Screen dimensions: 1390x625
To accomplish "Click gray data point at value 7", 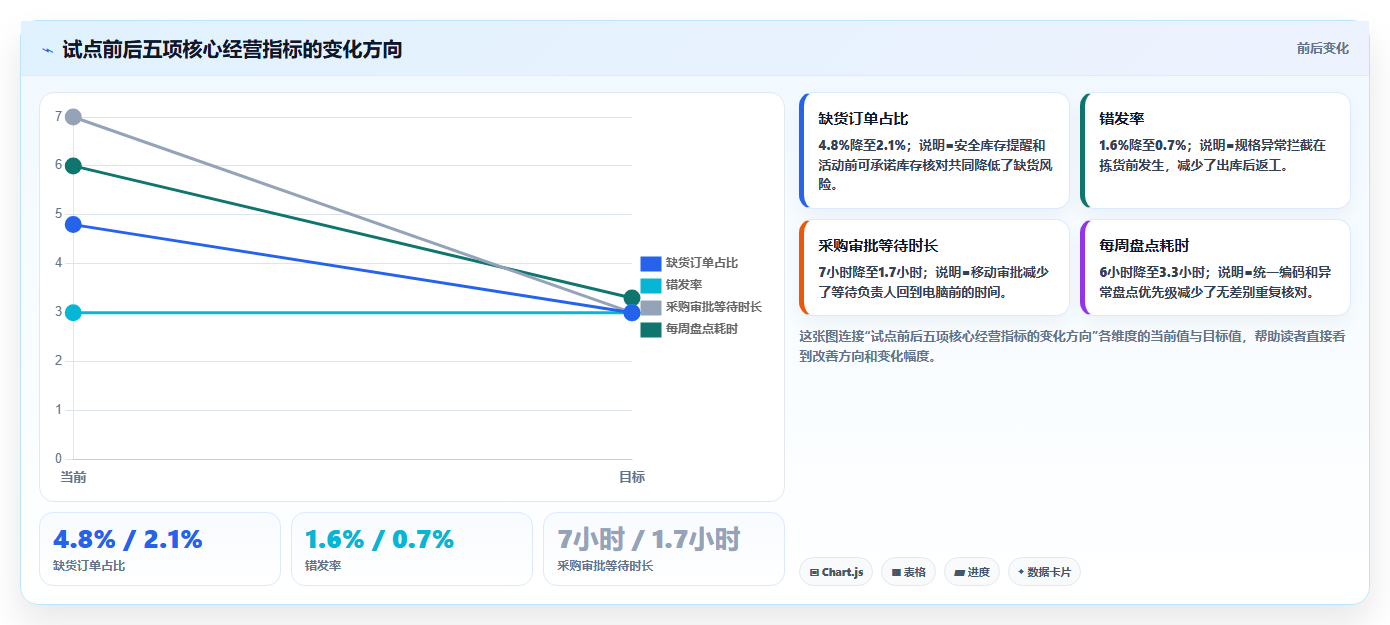I will point(73,117).
